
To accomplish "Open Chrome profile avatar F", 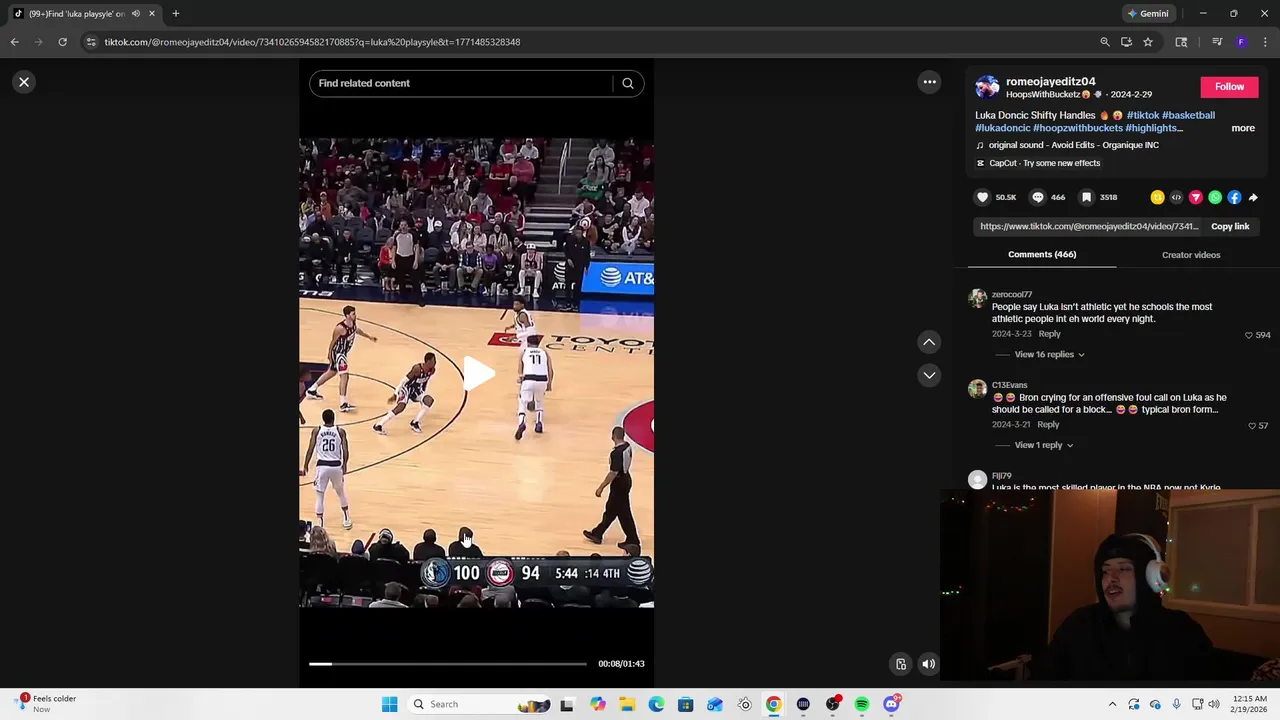I will [x=1241, y=42].
